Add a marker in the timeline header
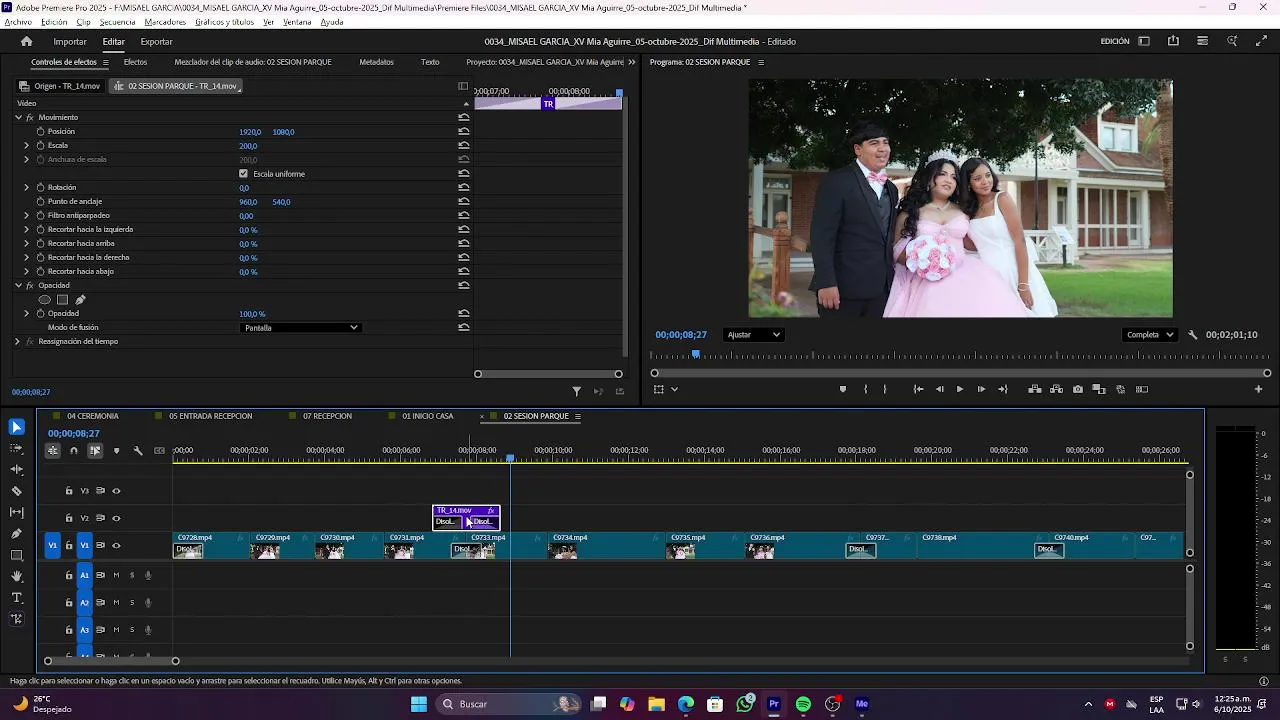 116,451
